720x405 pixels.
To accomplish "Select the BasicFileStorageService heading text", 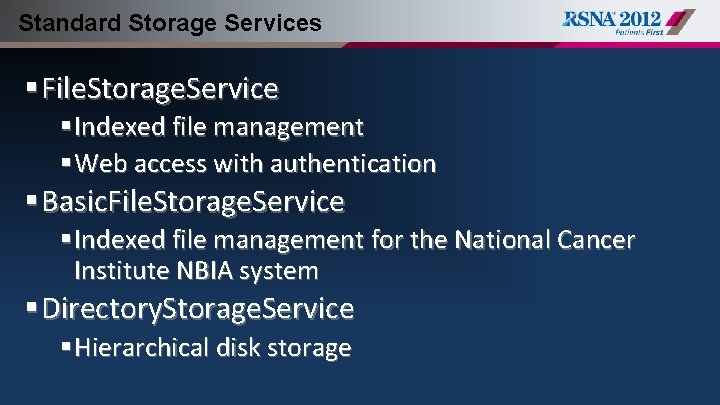I will click(193, 202).
